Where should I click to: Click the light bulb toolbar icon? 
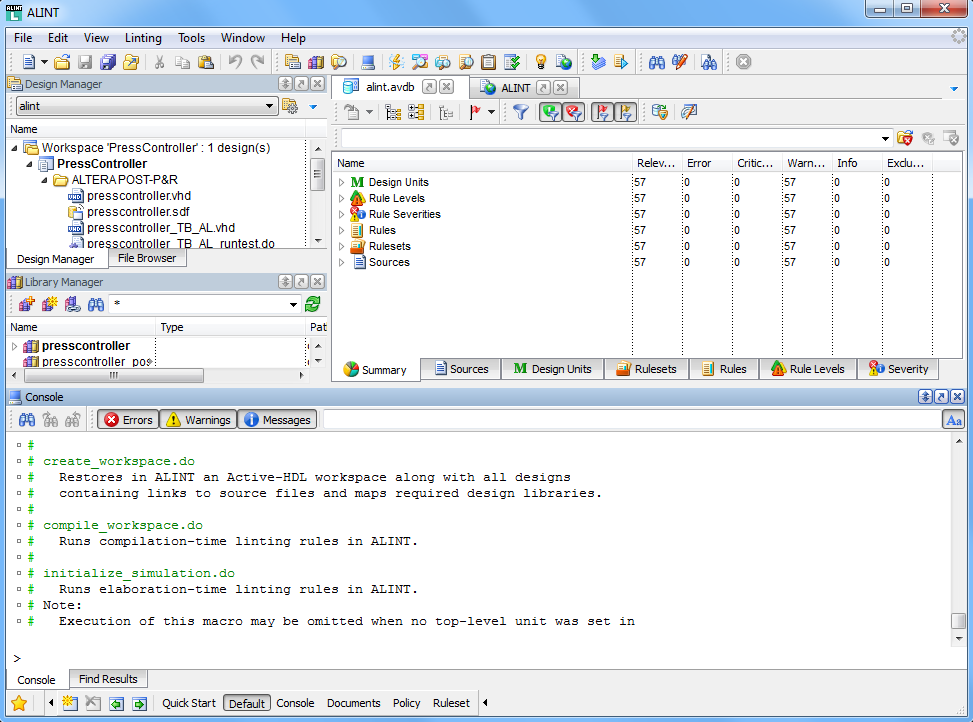click(x=540, y=62)
